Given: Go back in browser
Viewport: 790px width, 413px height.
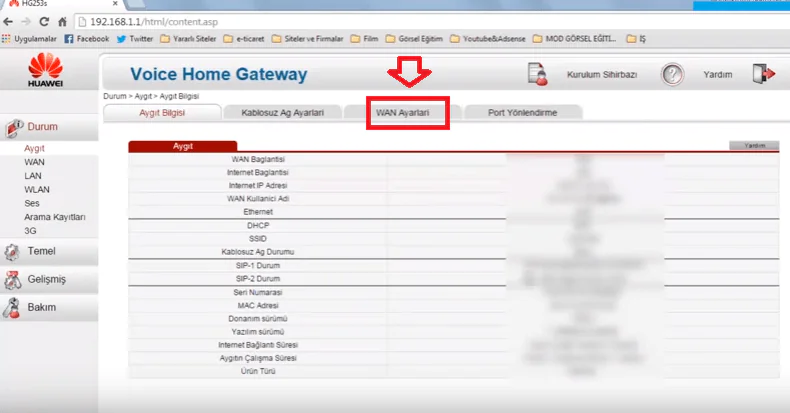Looking at the screenshot, I should click(8, 22).
